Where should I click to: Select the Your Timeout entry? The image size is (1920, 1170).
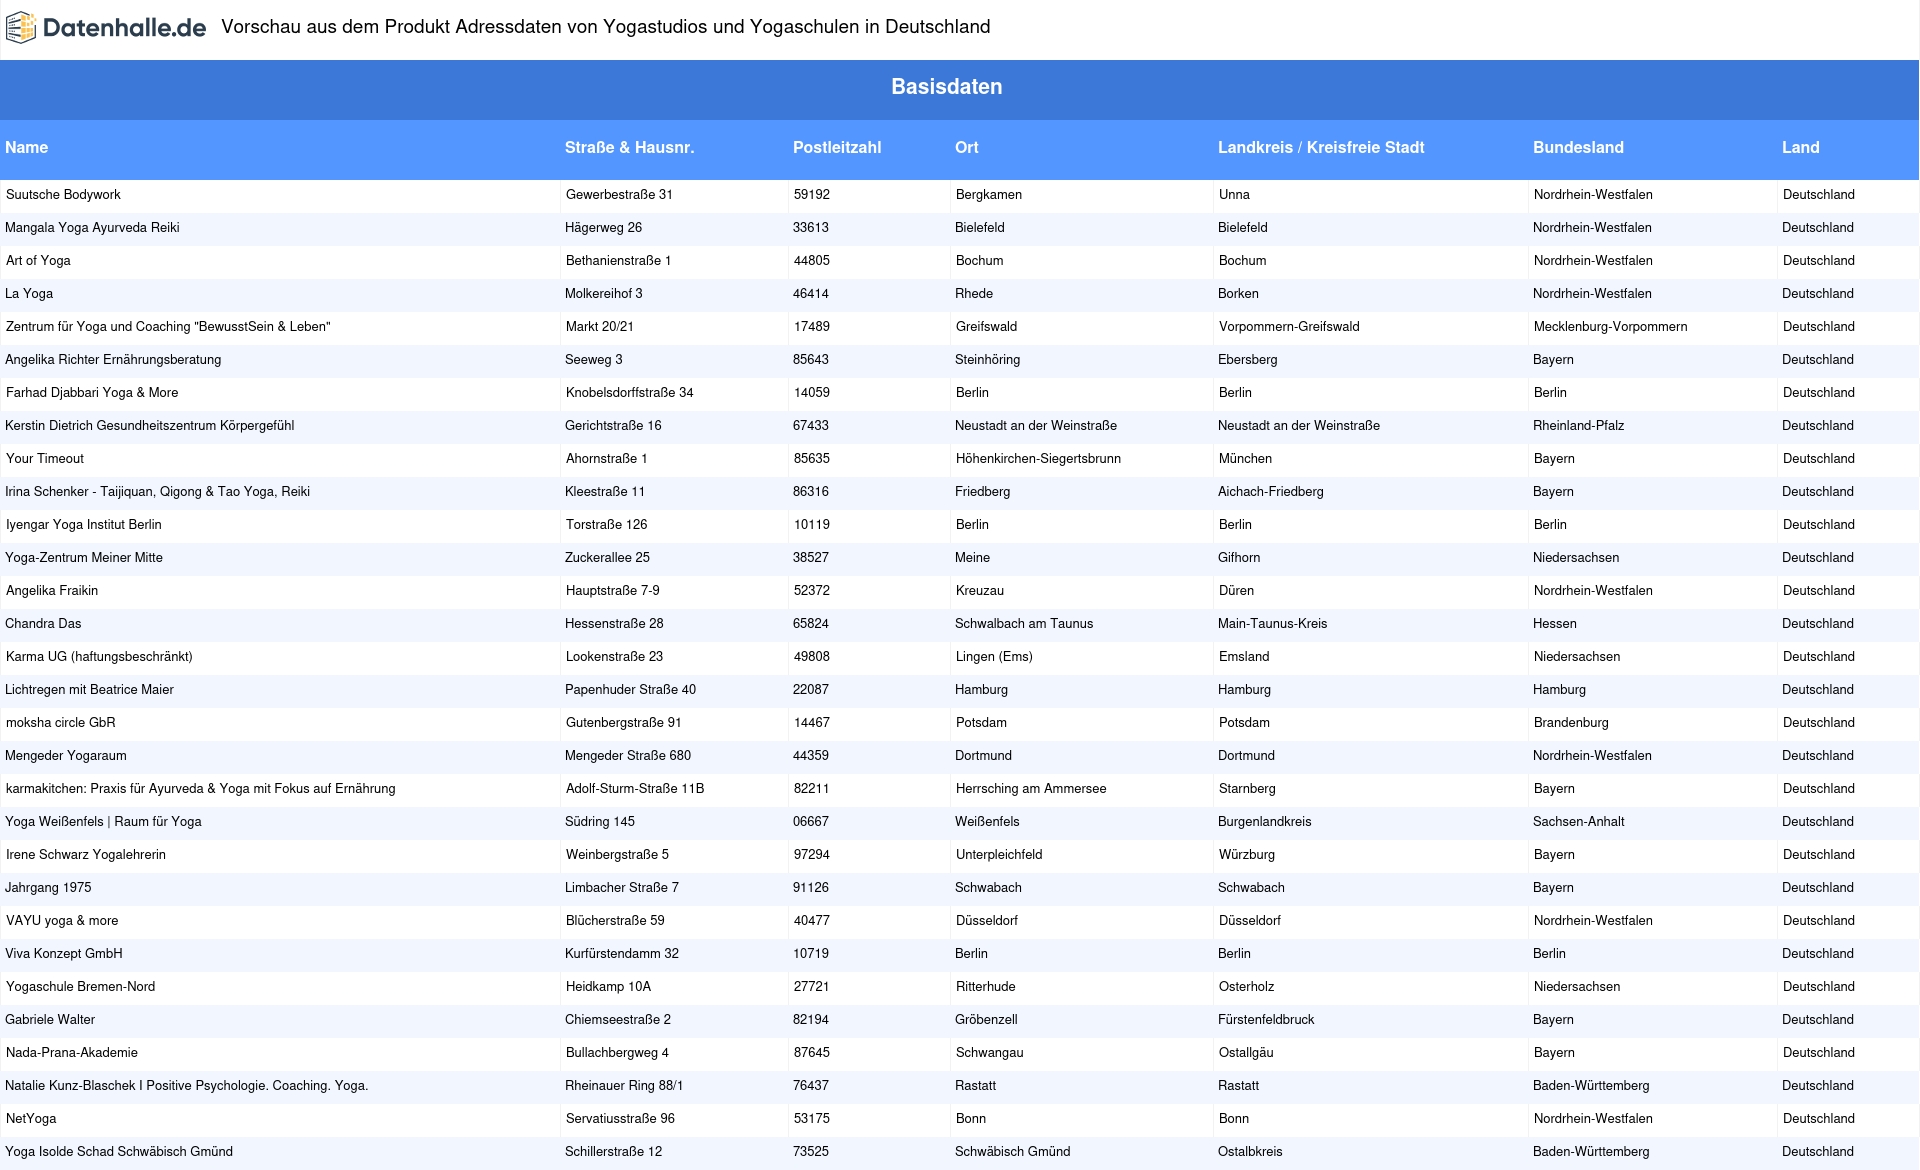coord(45,458)
